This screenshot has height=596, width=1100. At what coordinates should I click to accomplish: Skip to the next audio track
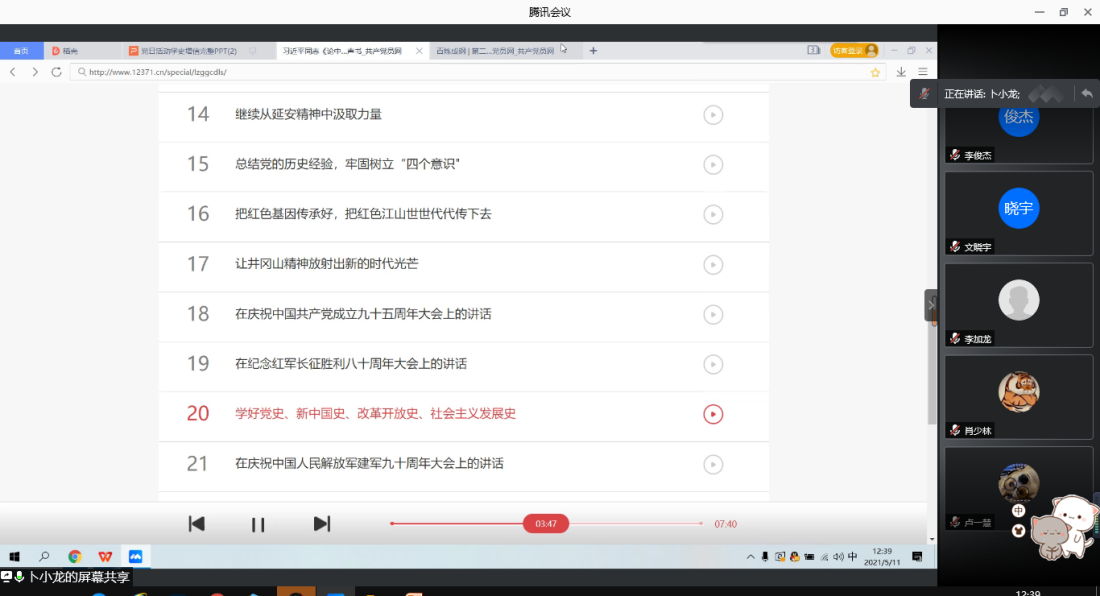321,524
